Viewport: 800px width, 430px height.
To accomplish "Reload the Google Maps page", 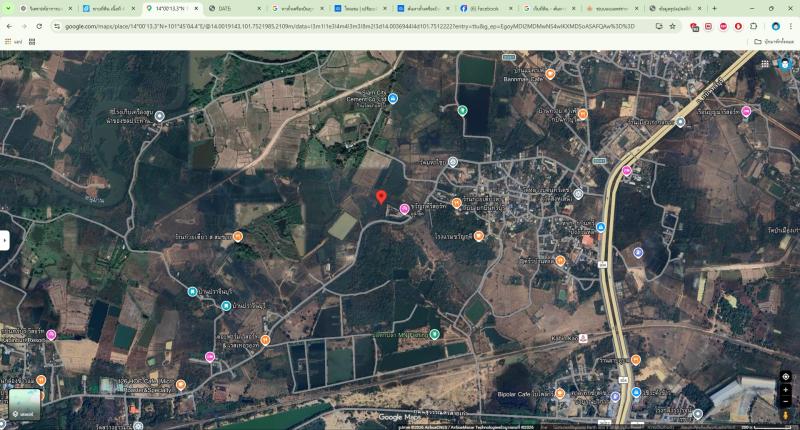I will [x=39, y=26].
